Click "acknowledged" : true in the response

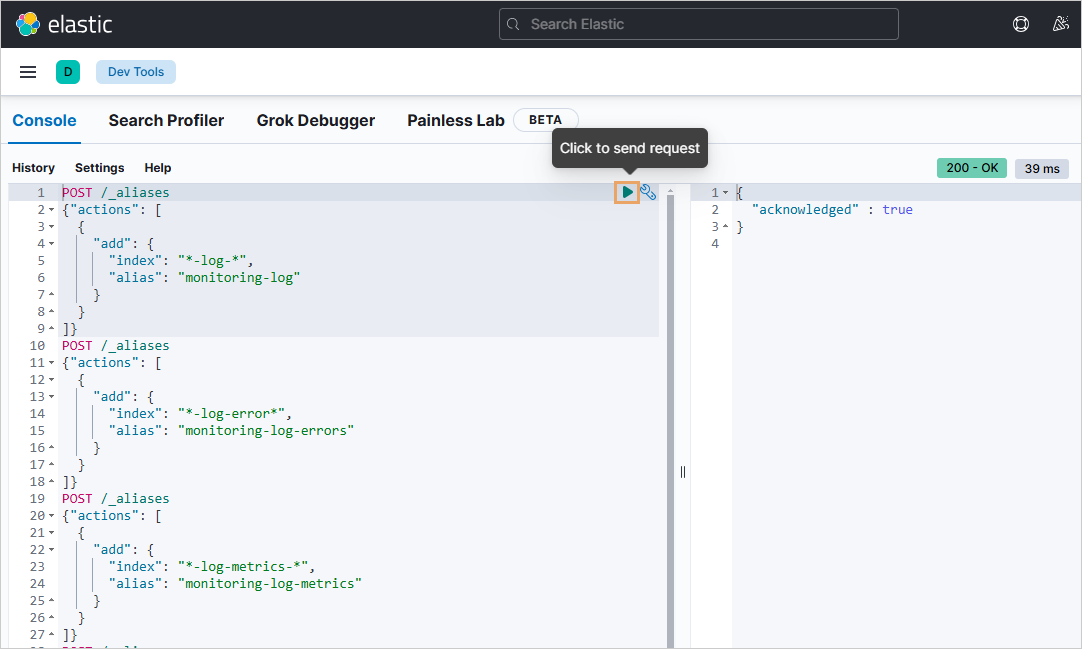(x=832, y=210)
